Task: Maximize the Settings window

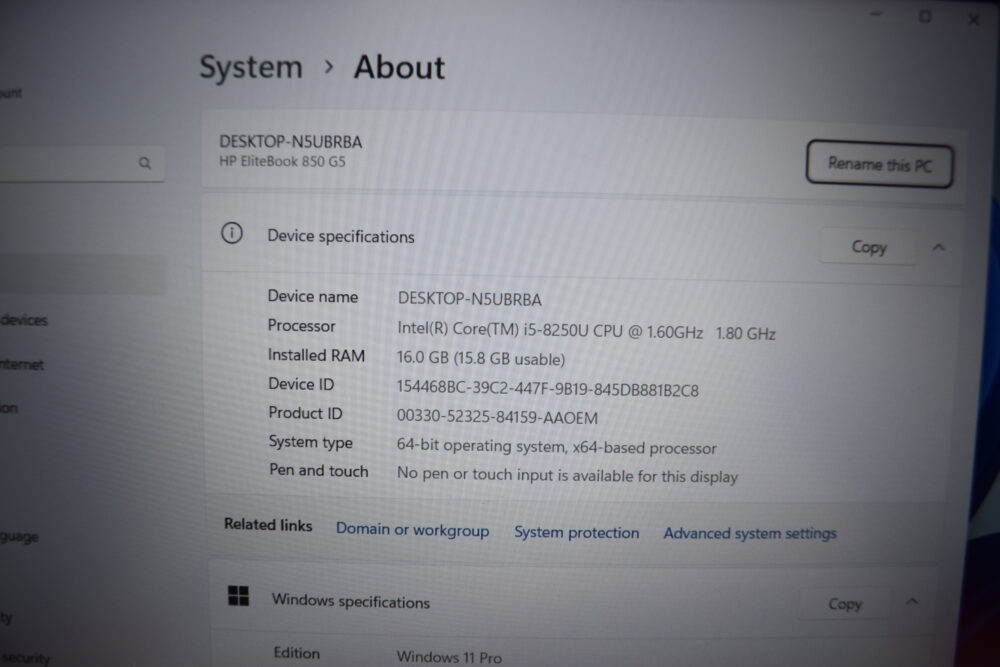Action: point(925,17)
